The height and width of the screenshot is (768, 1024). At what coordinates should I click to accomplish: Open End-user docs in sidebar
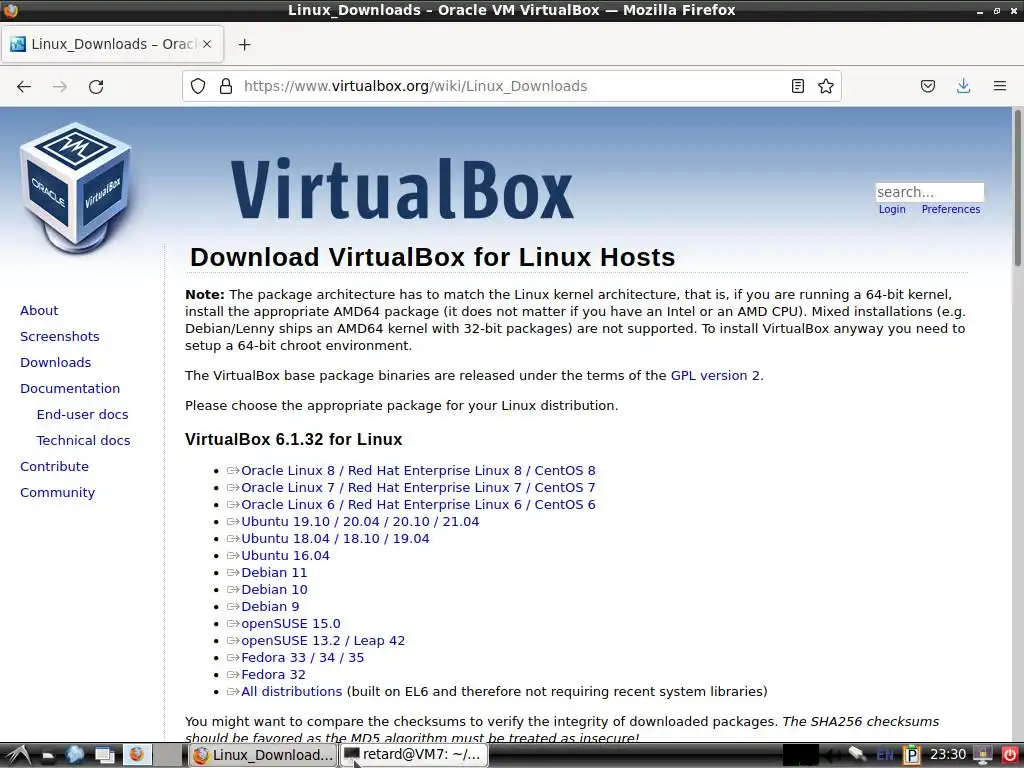point(82,415)
